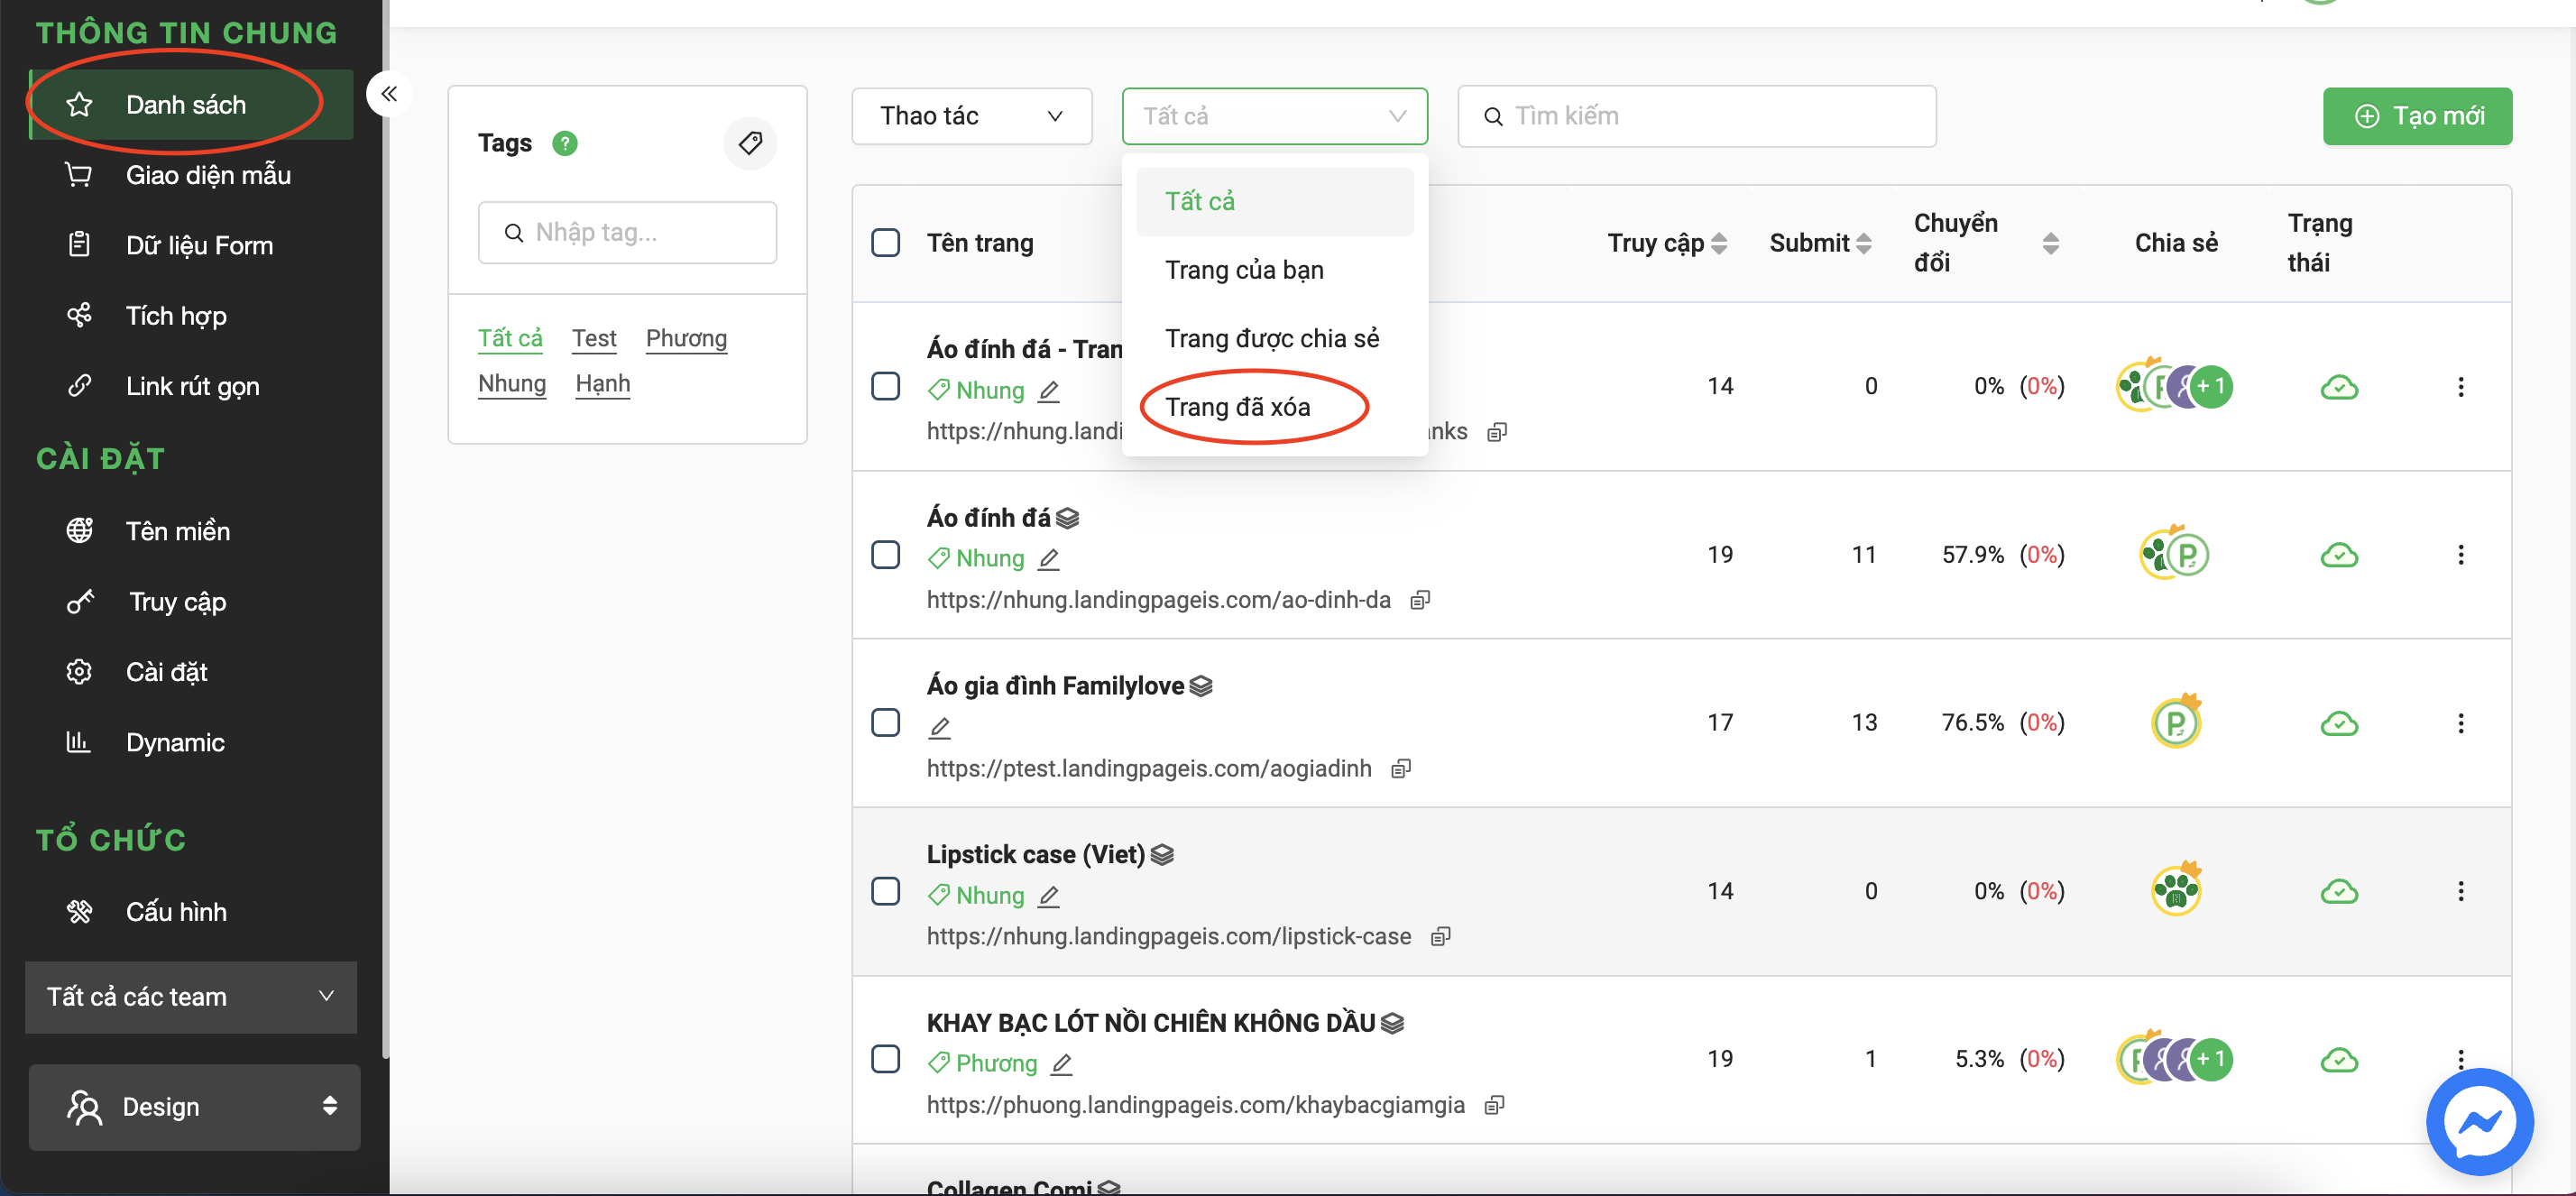Select Trang được chia sẻ option
This screenshot has width=2576, height=1196.
point(1271,338)
